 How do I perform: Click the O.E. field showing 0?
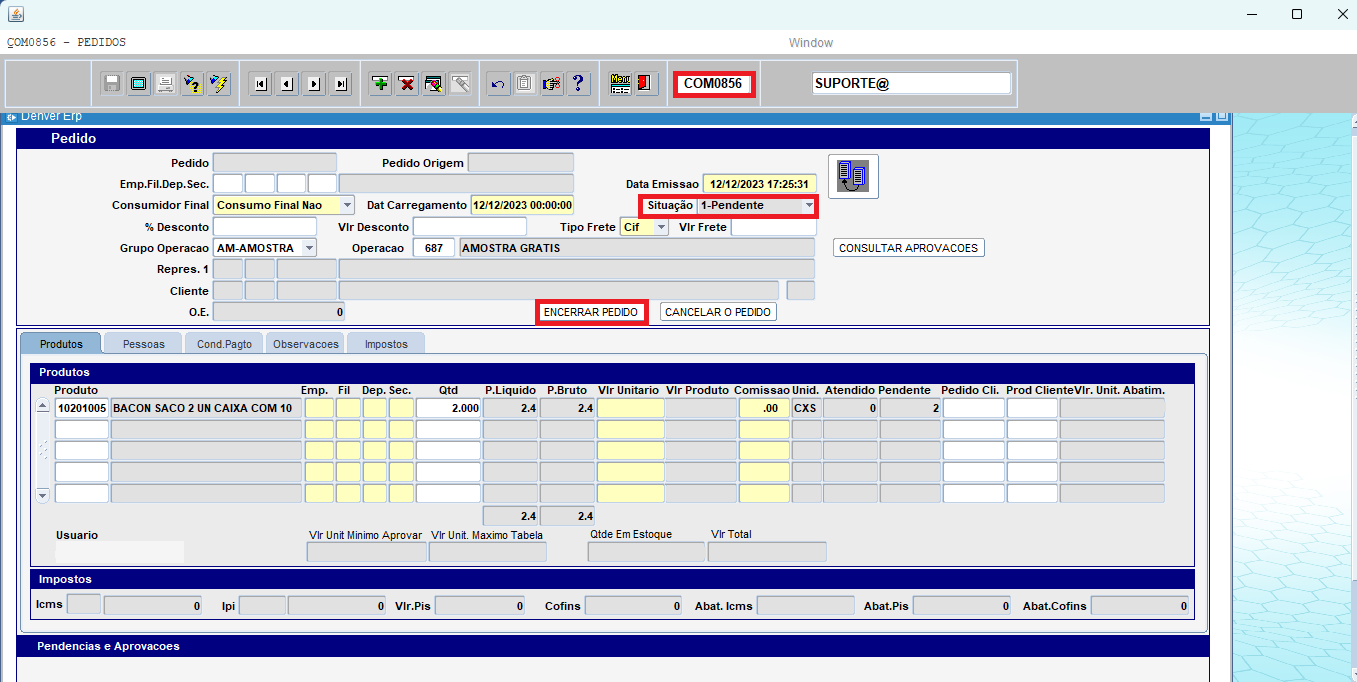tap(279, 312)
